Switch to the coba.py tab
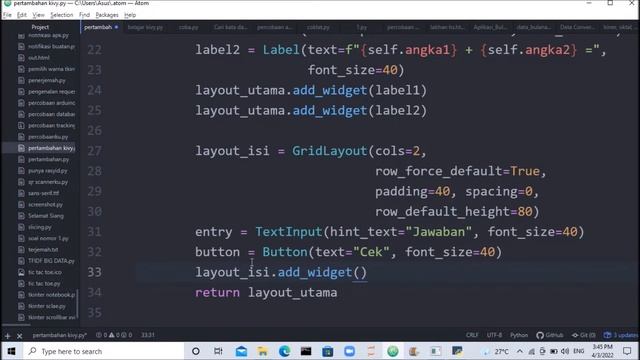Image resolution: width=640 pixels, height=360 pixels. coord(189,27)
